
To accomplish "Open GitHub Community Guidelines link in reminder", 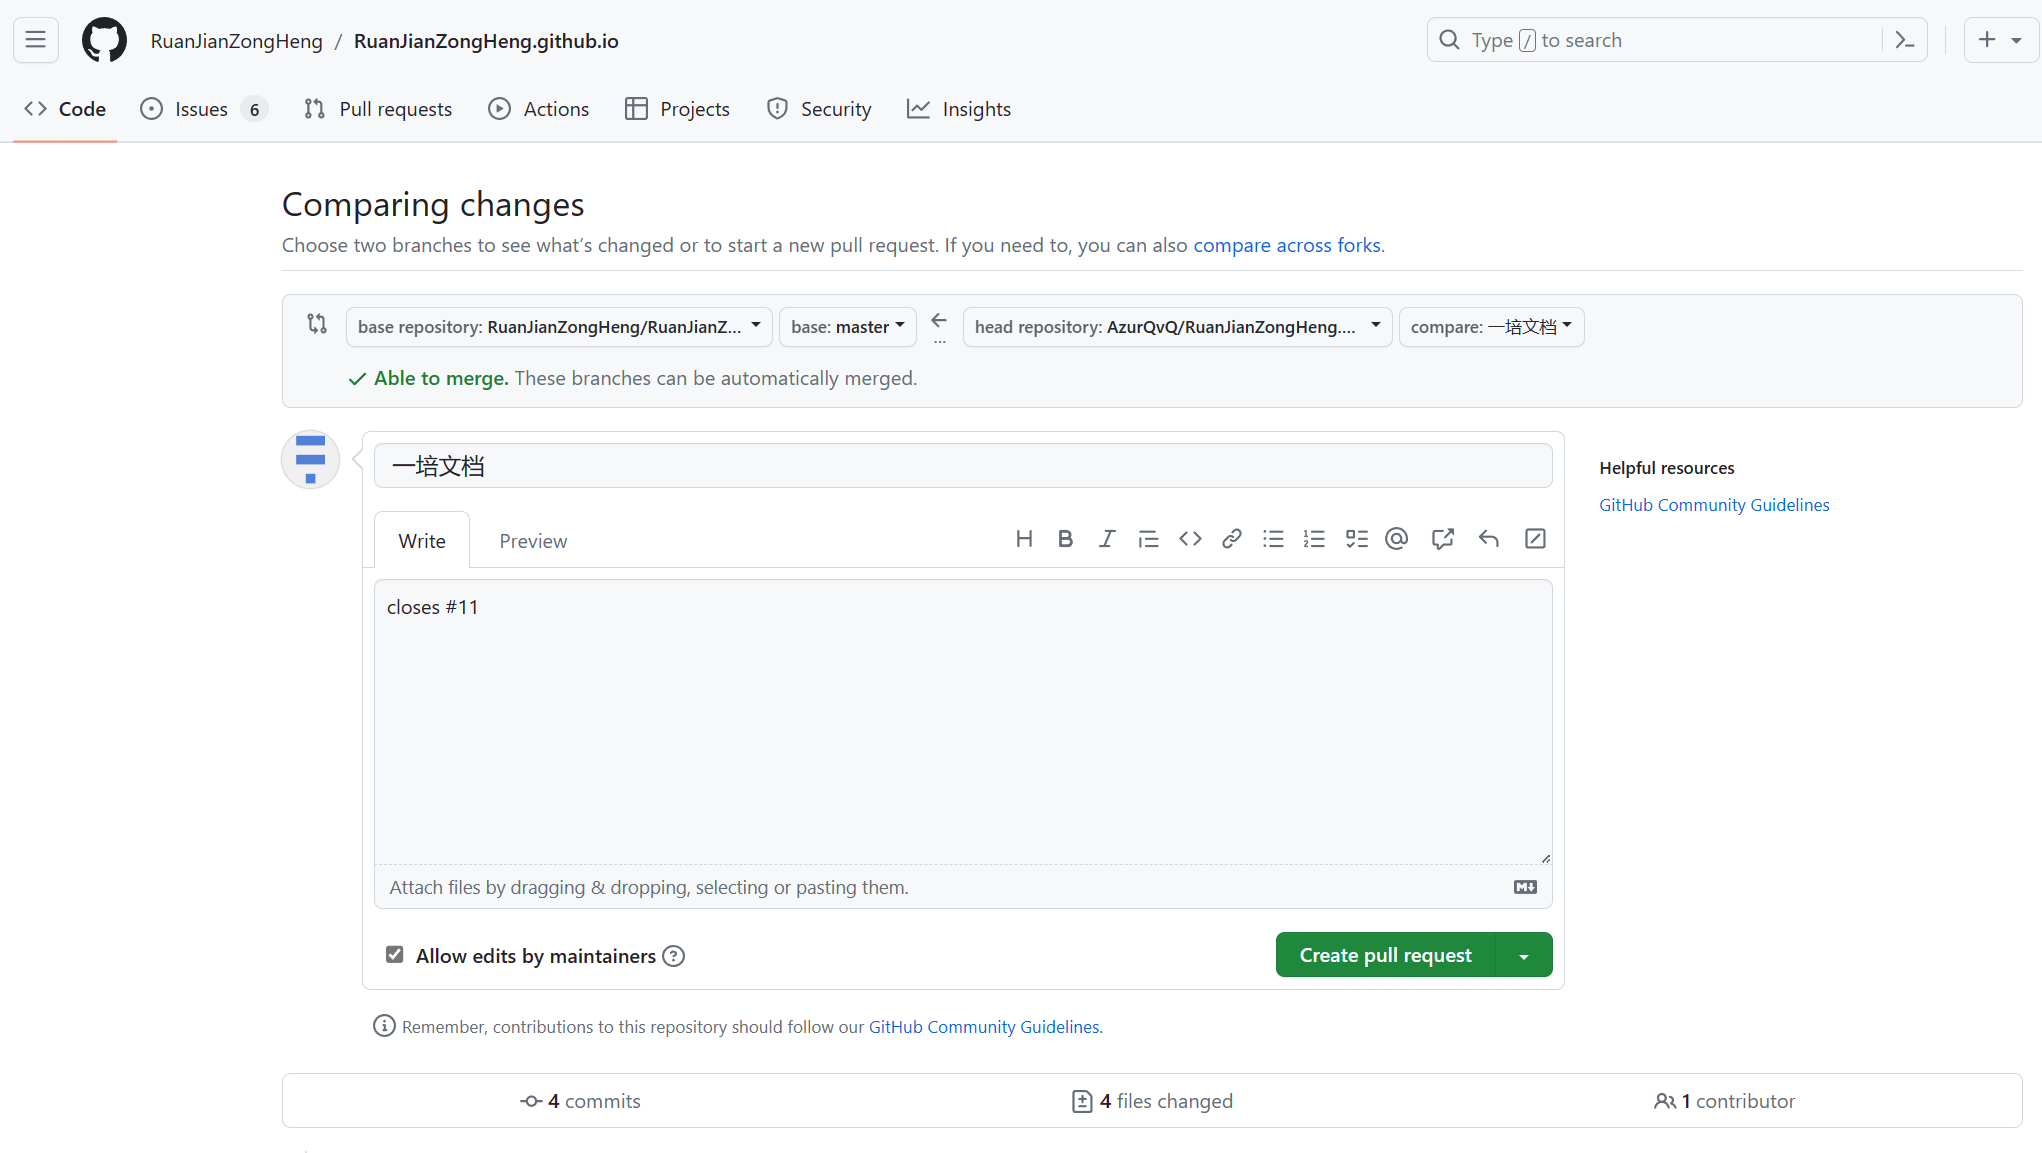I will tap(984, 1027).
